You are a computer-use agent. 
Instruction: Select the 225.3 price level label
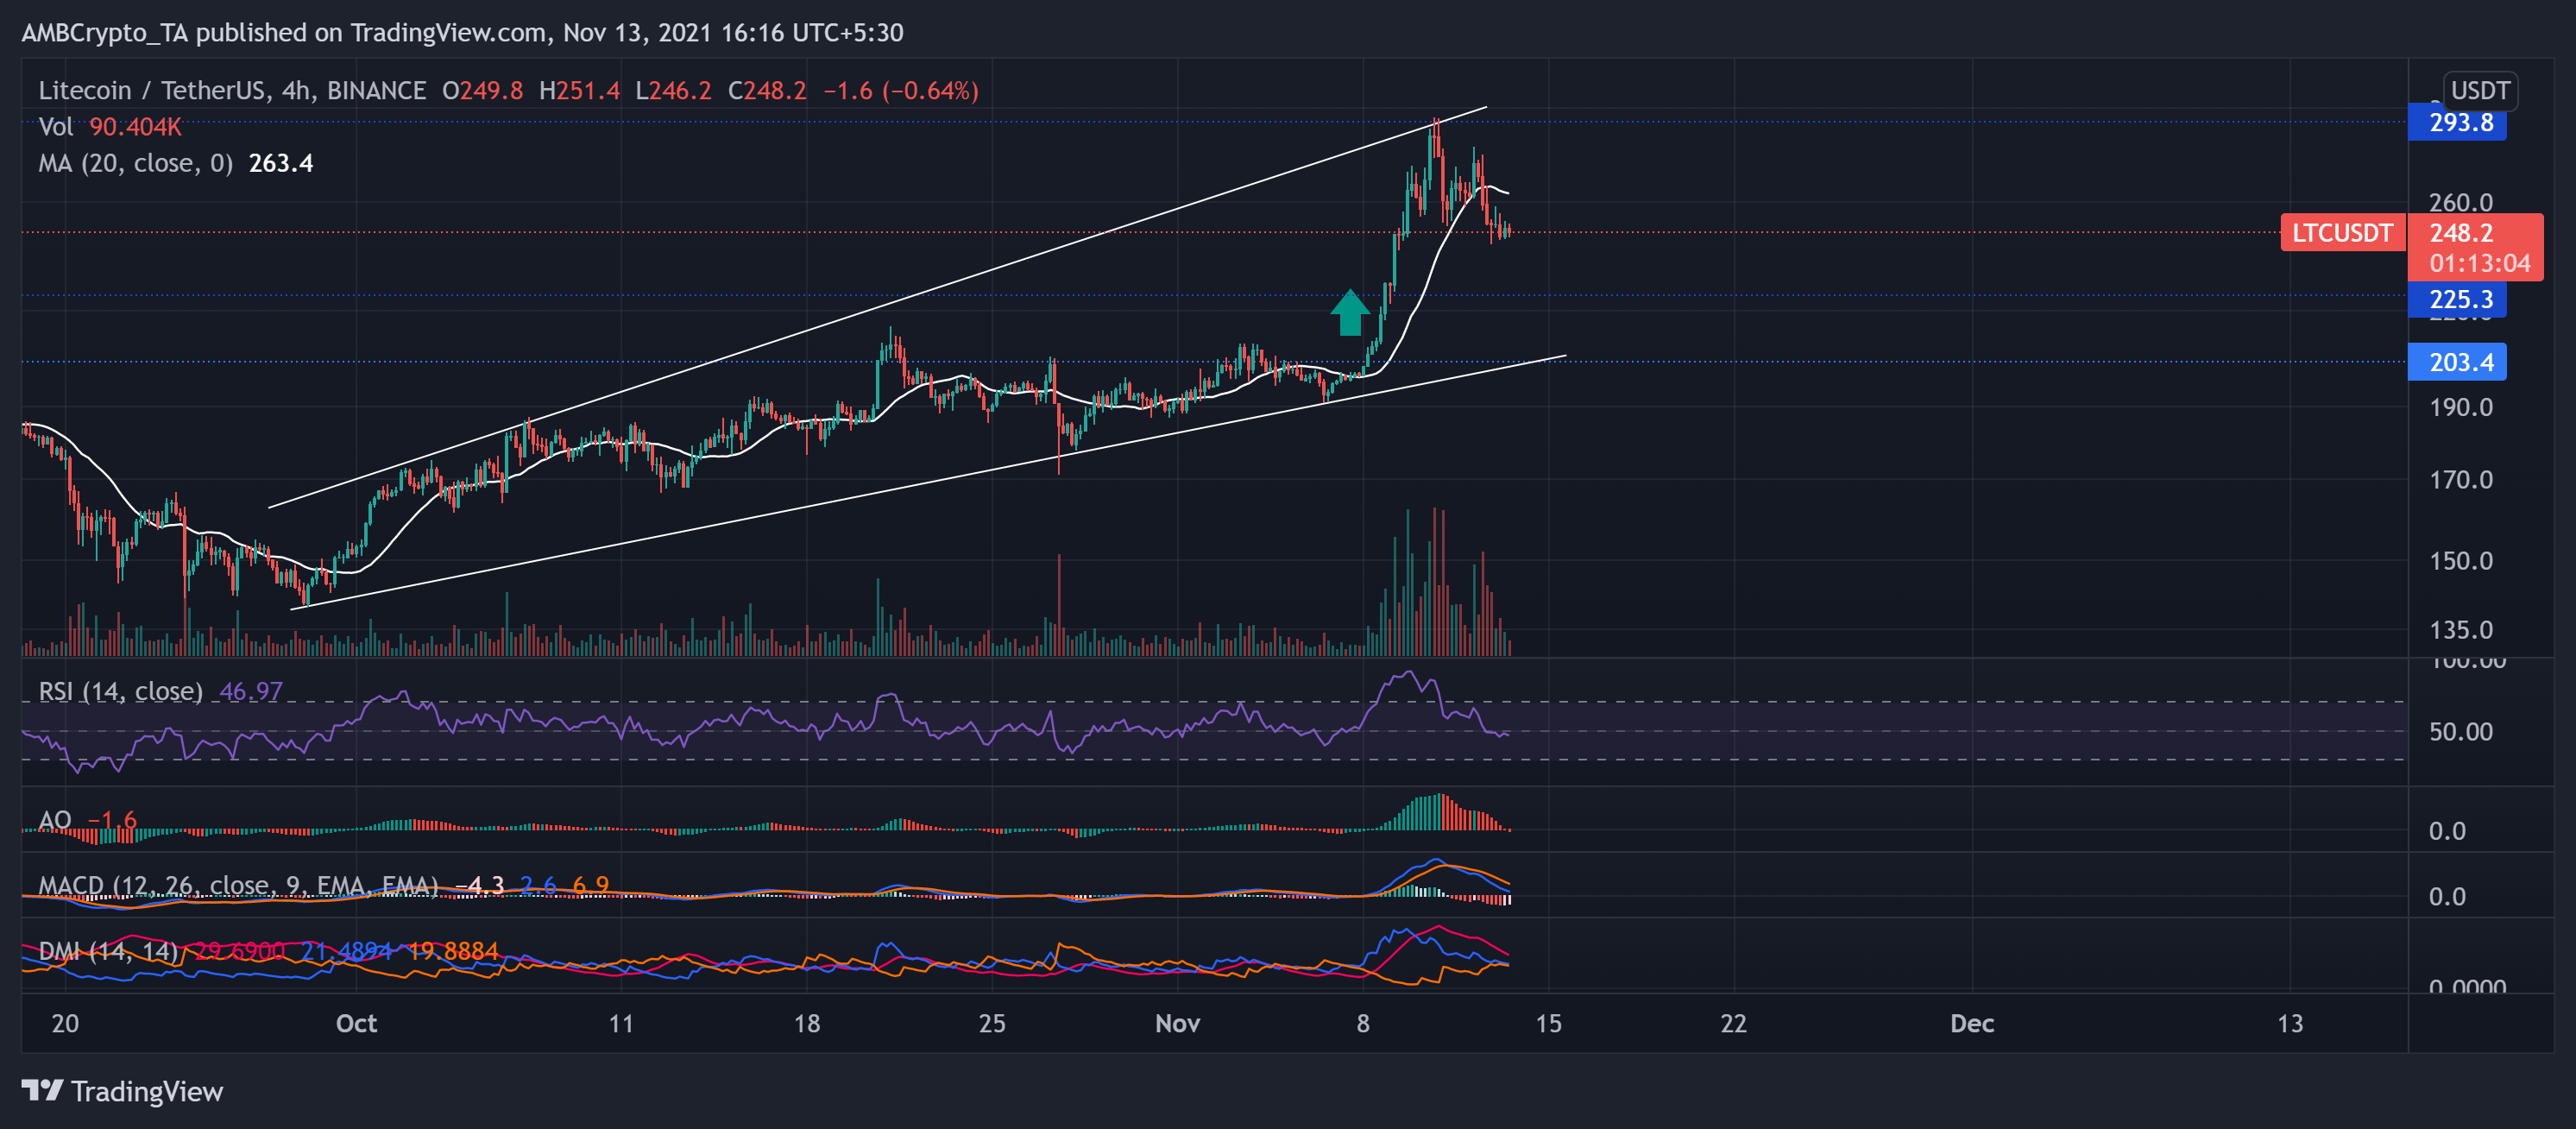pos(2457,299)
